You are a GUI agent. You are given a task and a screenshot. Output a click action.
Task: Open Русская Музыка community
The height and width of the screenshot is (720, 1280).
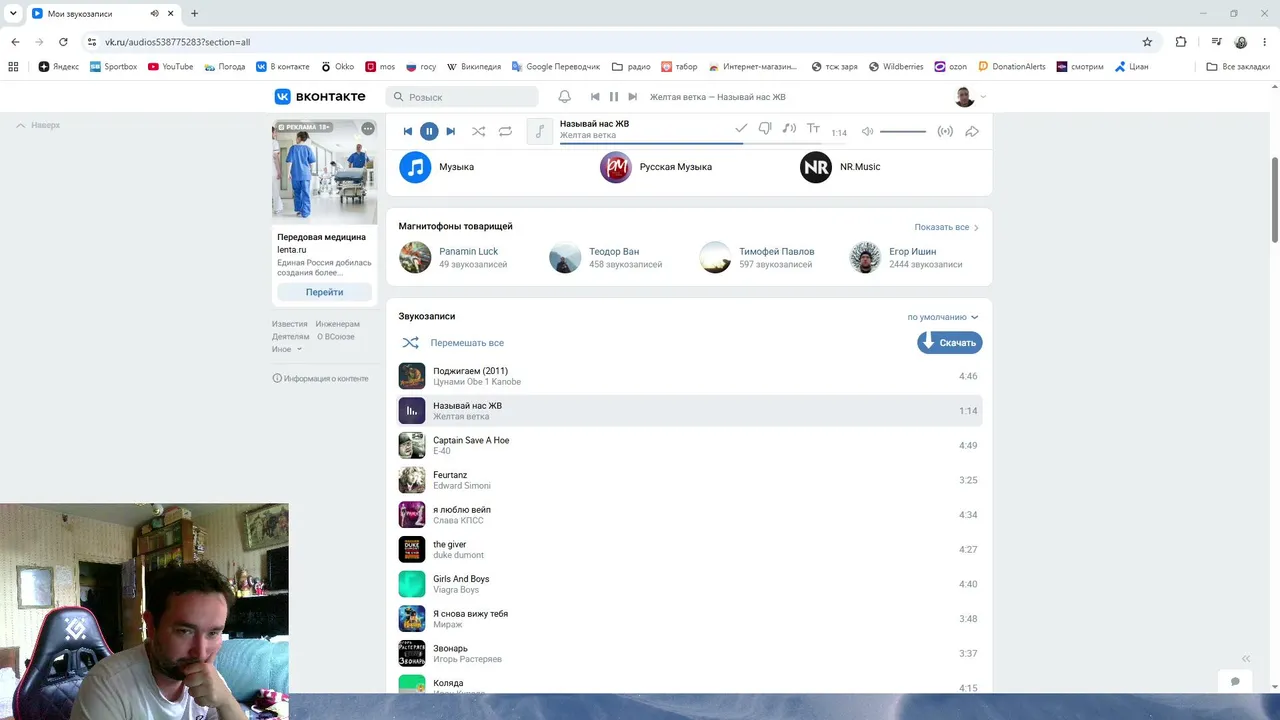point(656,167)
